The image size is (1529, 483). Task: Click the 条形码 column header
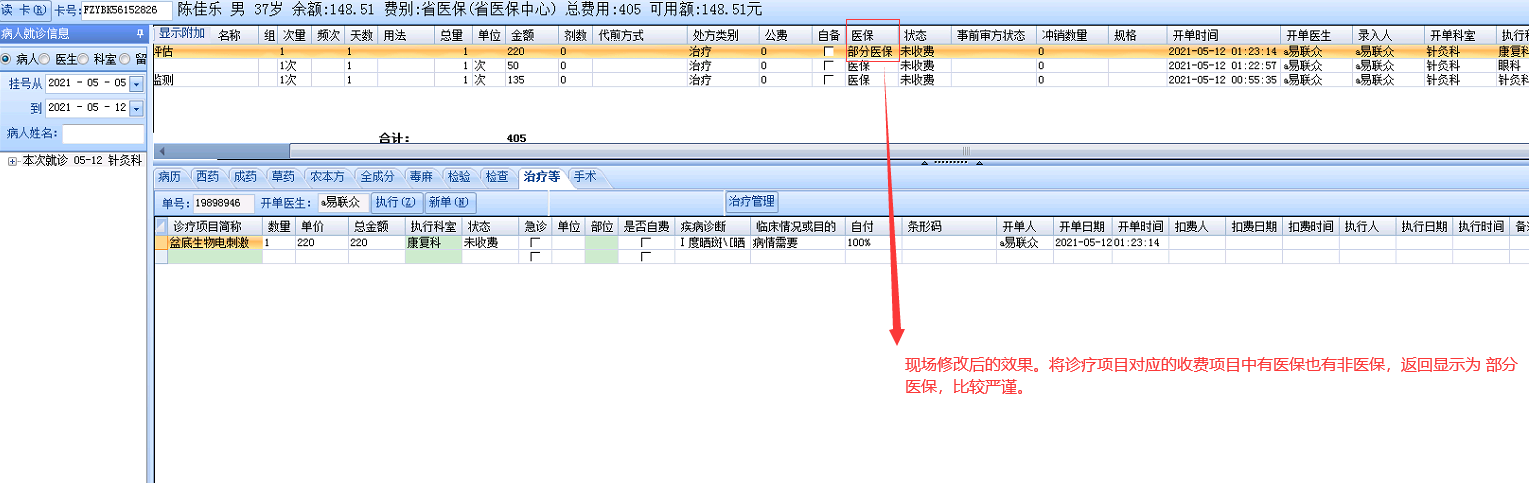click(x=949, y=227)
